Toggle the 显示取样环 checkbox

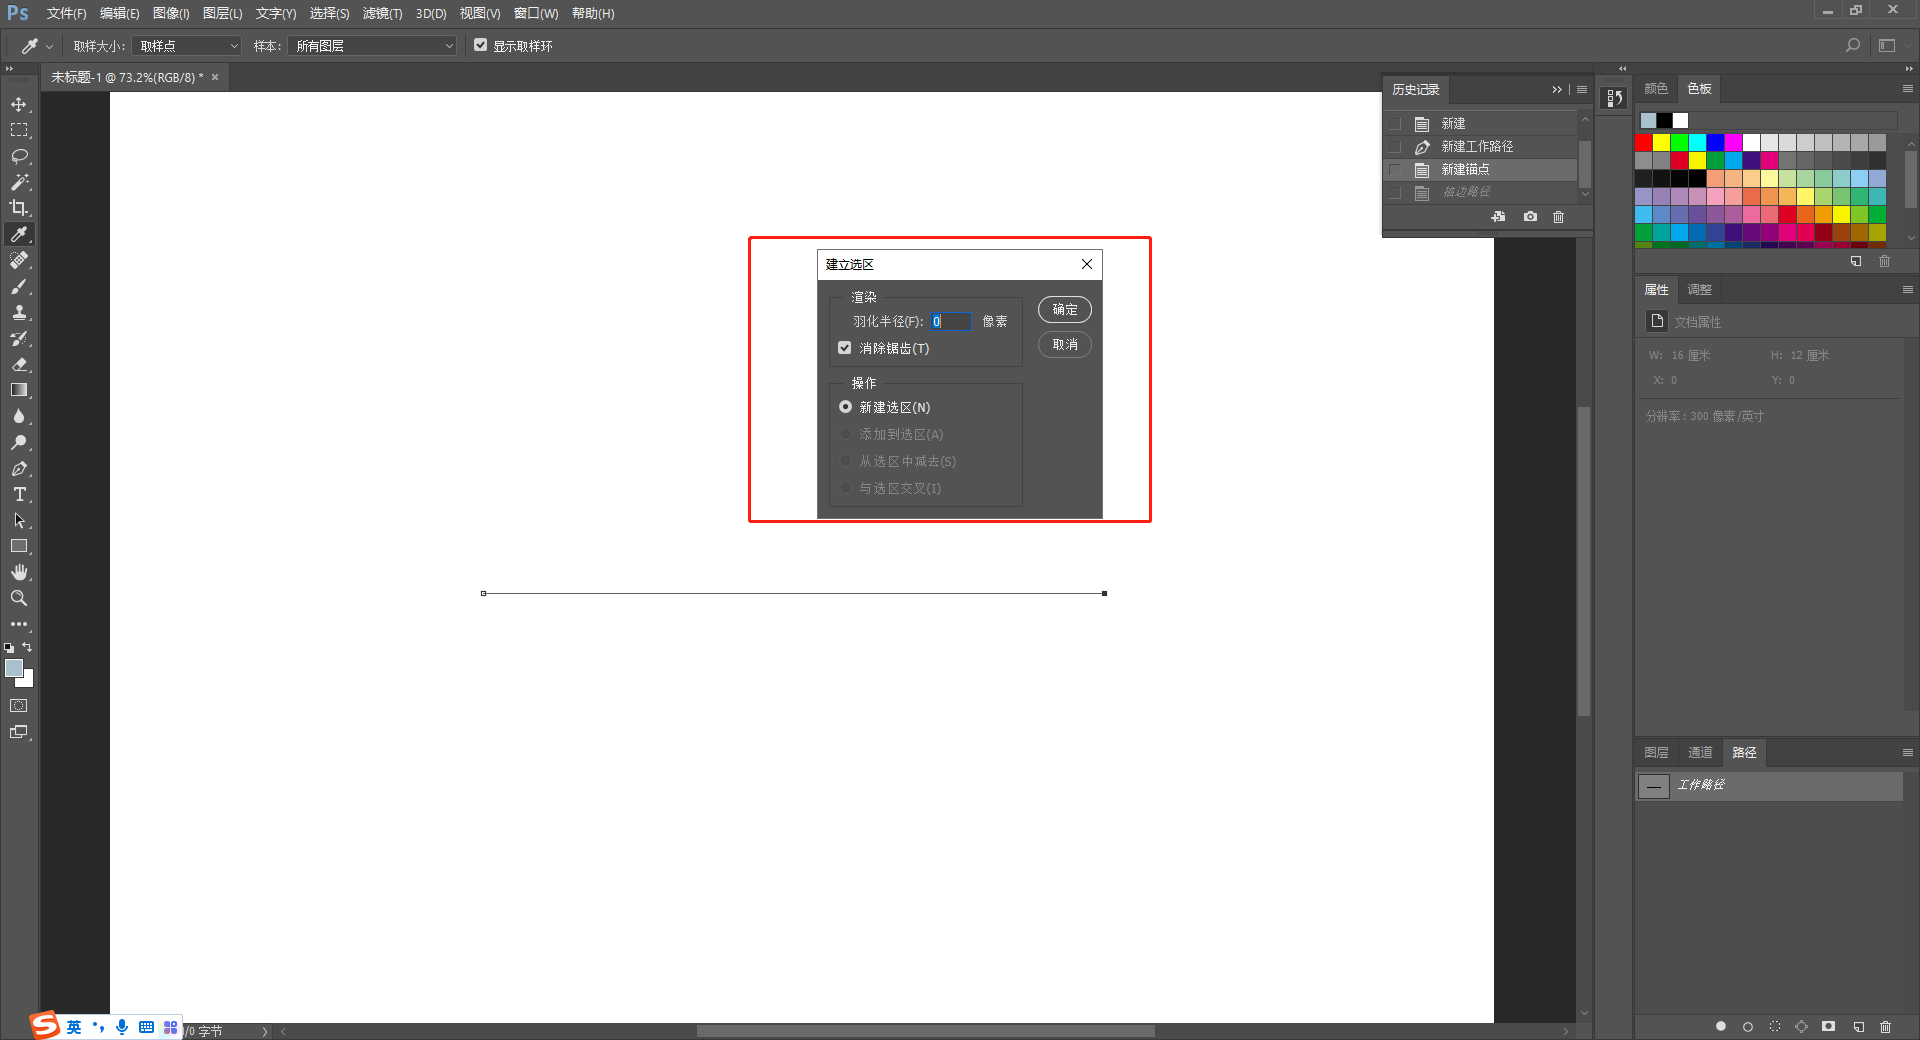481,45
